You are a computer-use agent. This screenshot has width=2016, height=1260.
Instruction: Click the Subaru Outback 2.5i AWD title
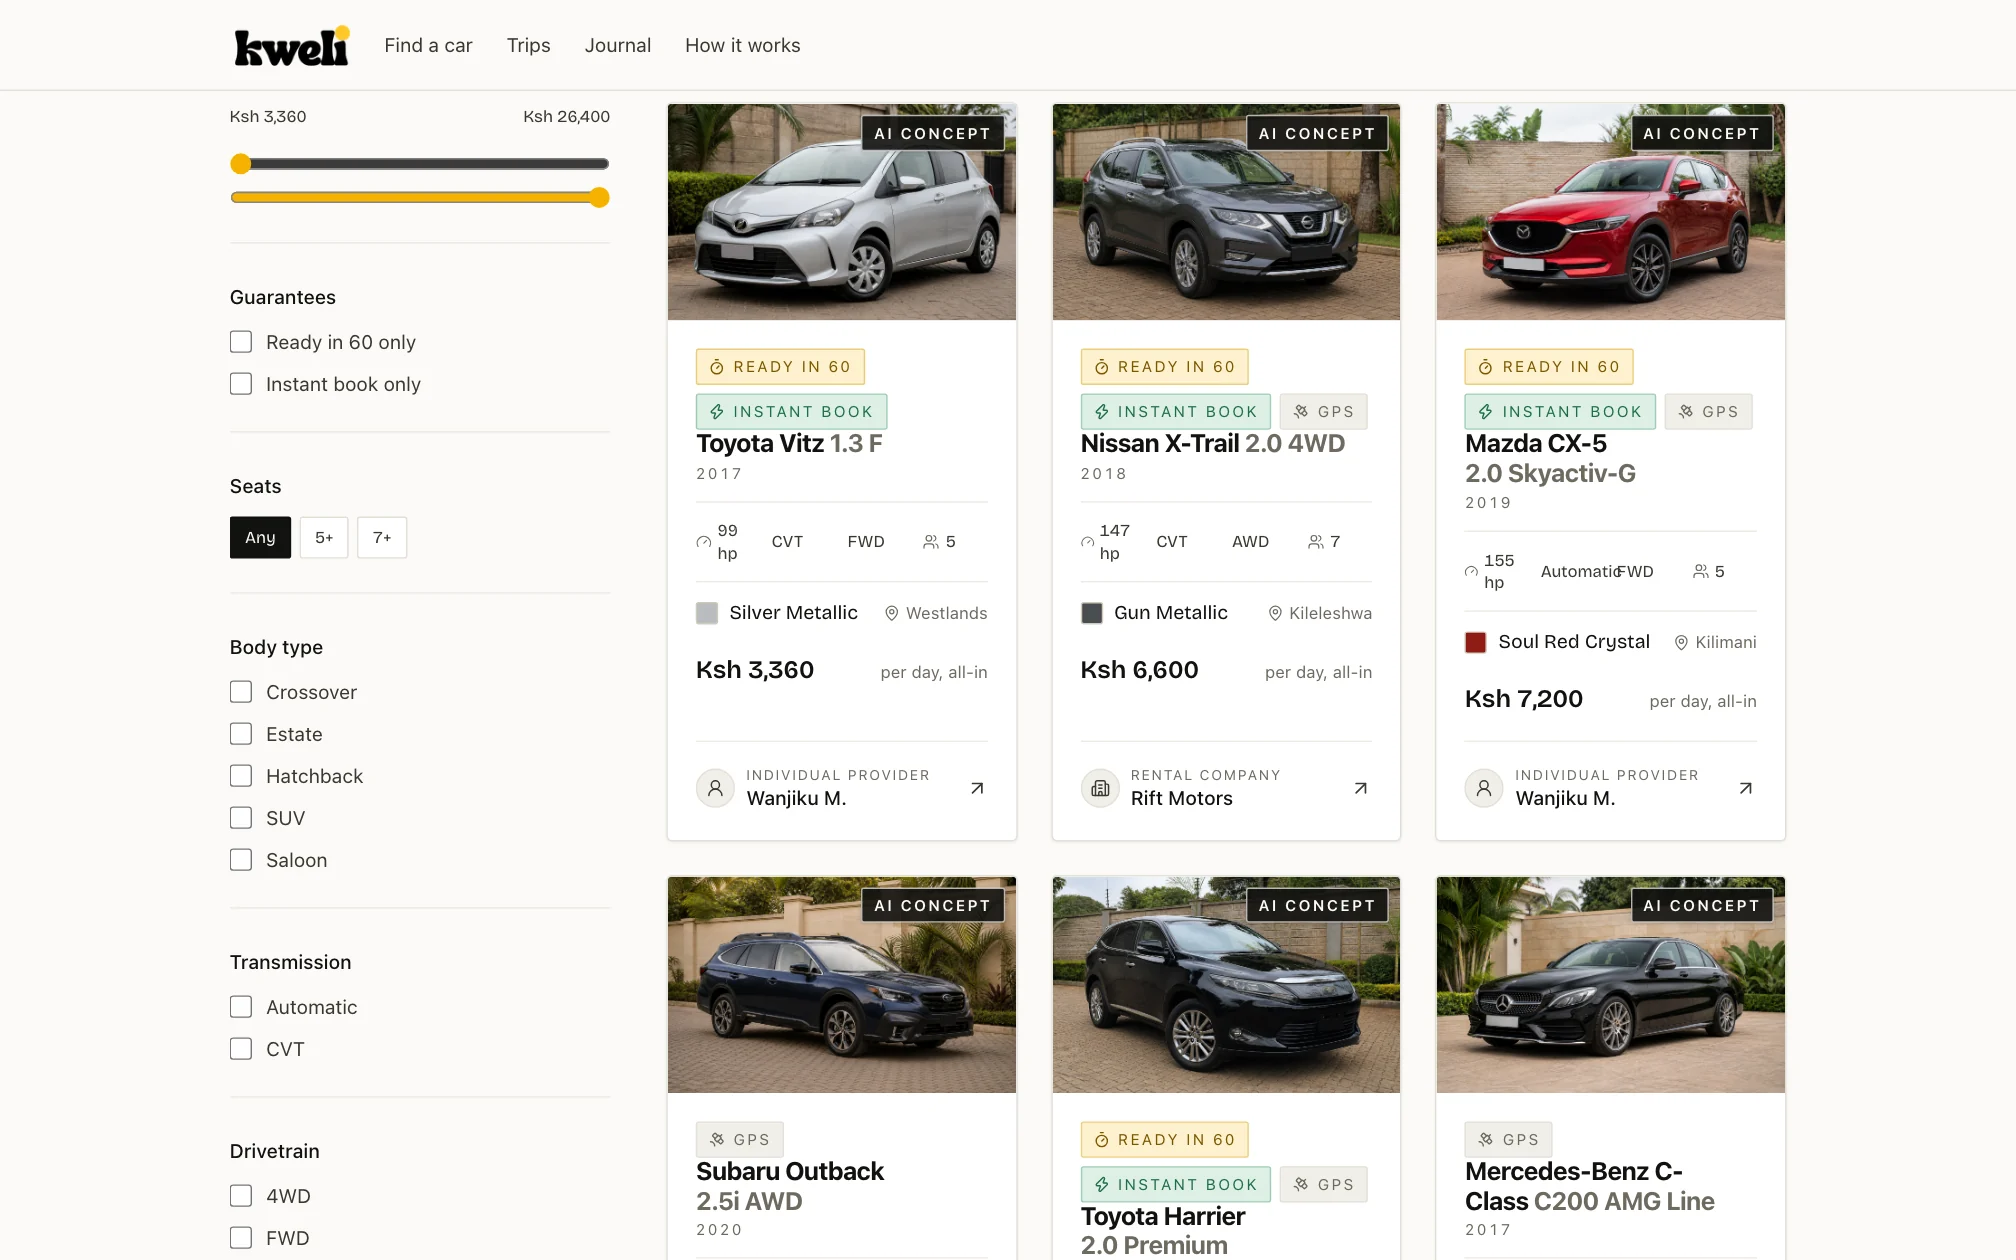(x=790, y=1186)
